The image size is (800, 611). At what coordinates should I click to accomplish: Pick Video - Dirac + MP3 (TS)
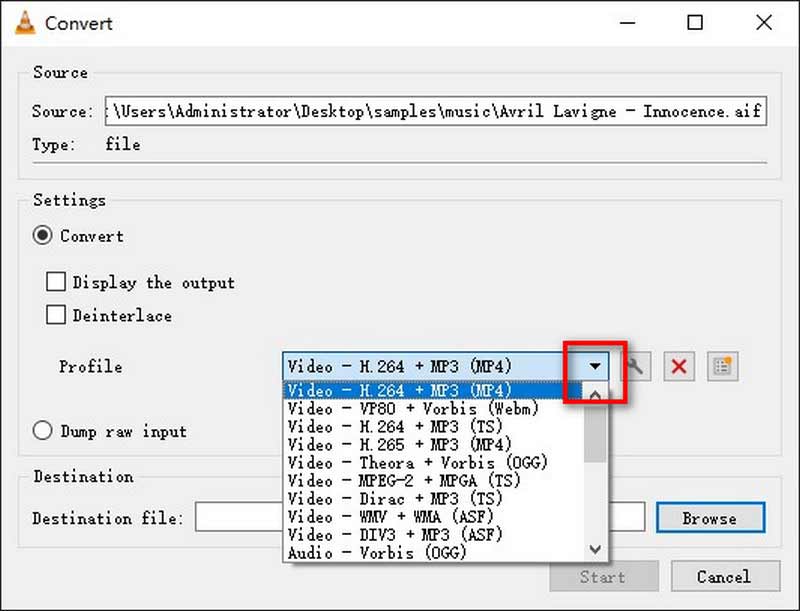[433, 498]
